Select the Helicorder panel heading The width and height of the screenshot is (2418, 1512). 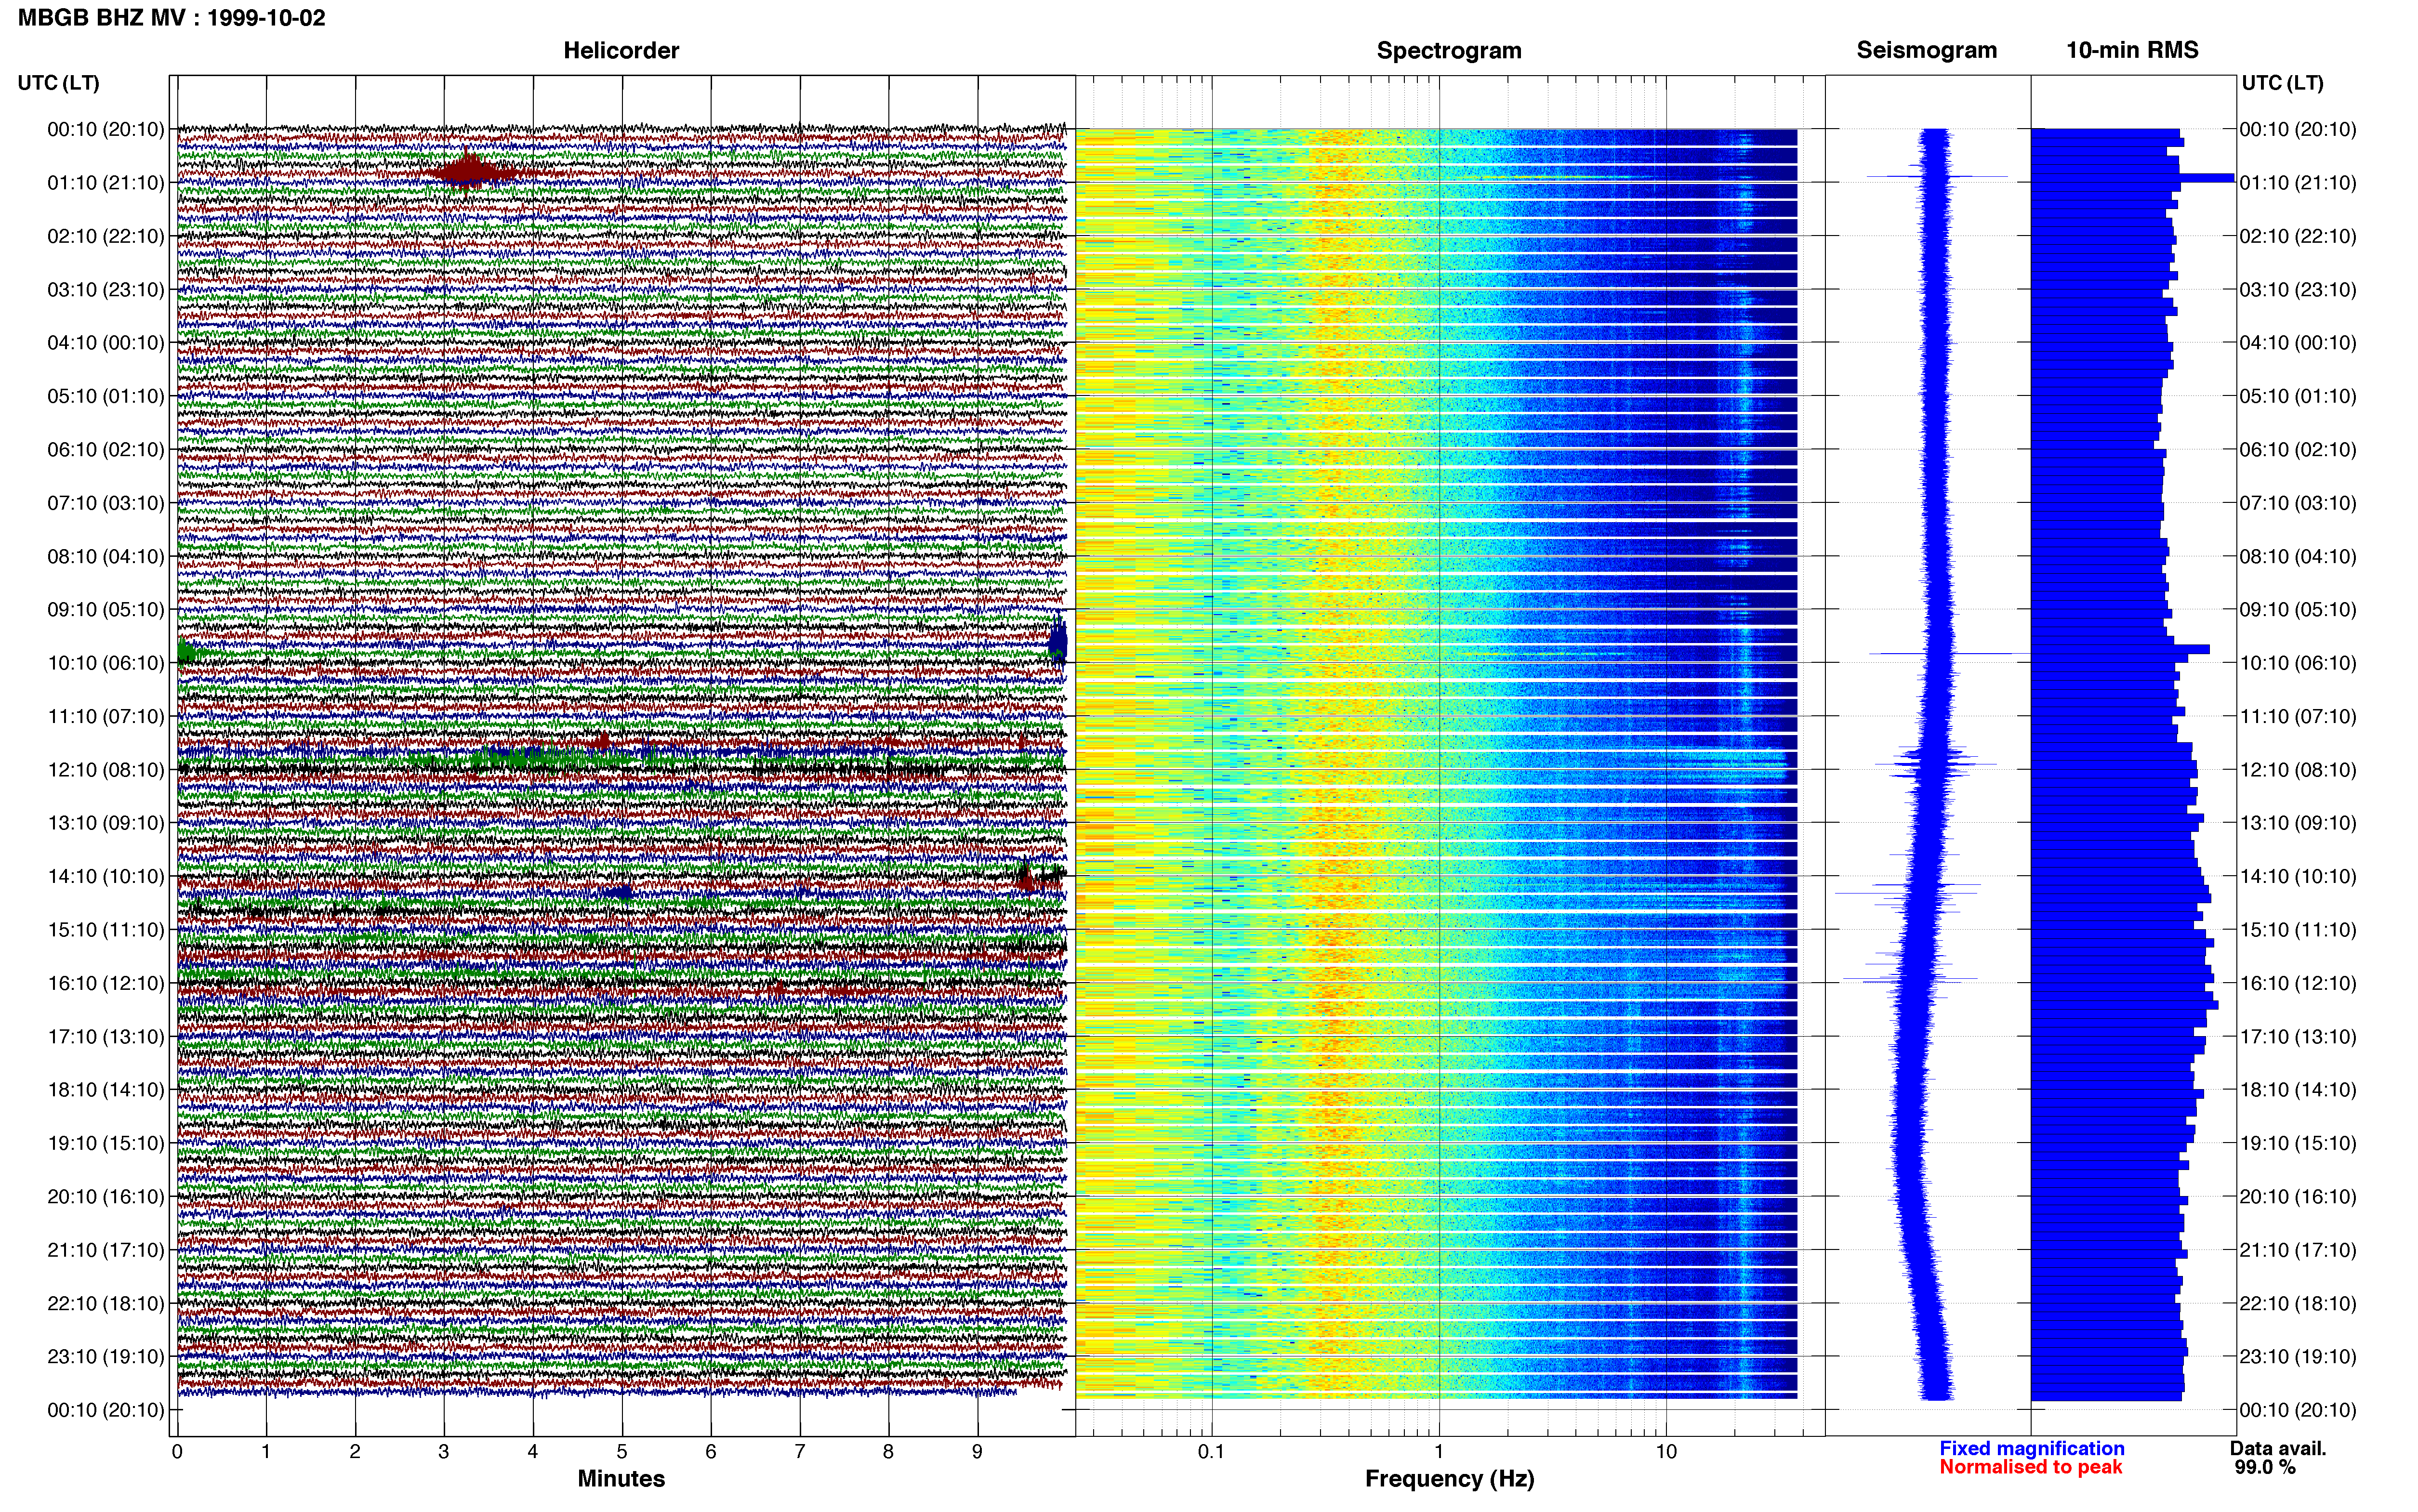(x=621, y=51)
